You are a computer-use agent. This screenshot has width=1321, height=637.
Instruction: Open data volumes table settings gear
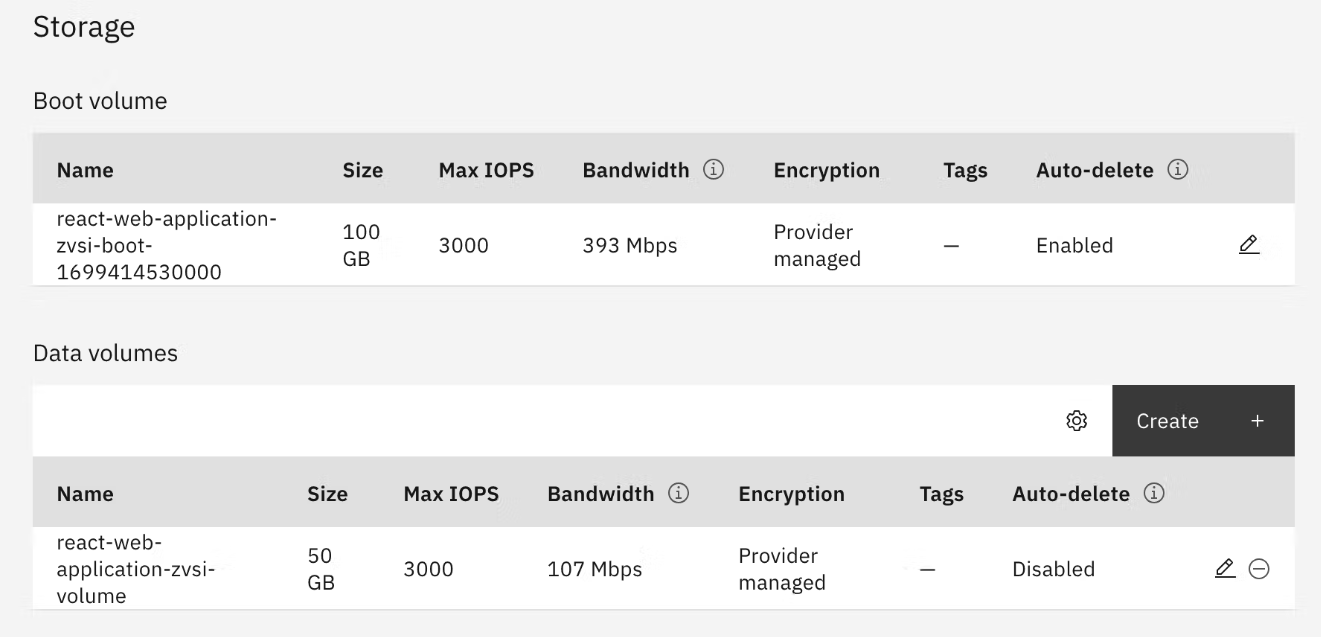1077,421
